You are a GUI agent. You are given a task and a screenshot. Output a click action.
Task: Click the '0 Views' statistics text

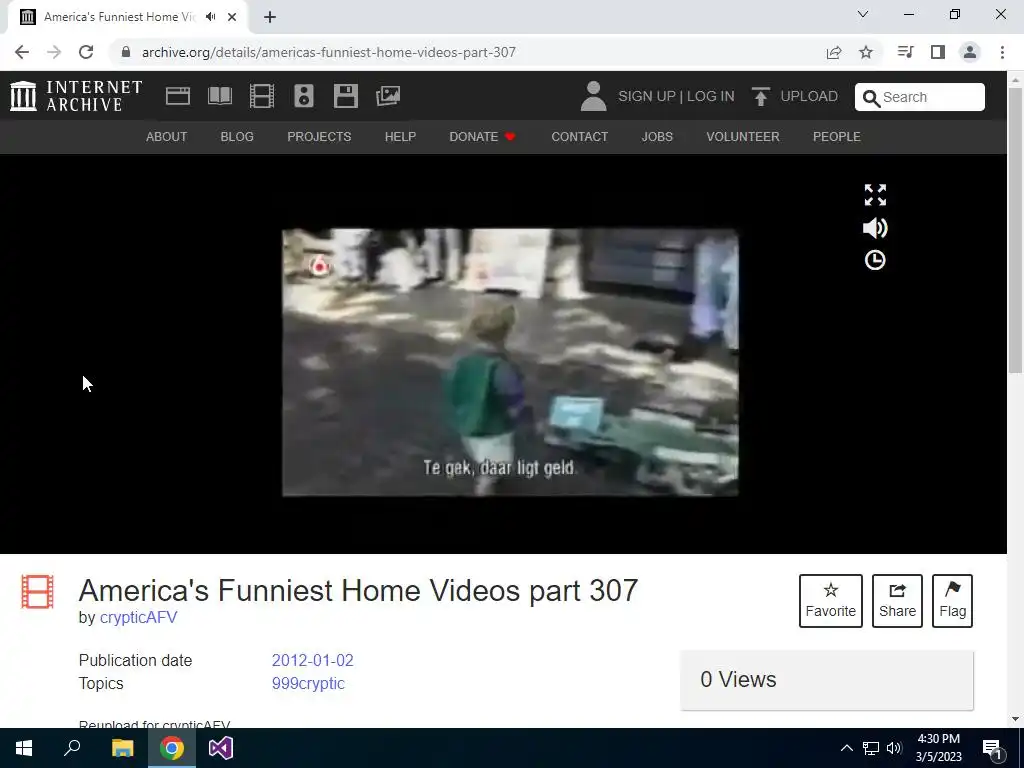[738, 680]
